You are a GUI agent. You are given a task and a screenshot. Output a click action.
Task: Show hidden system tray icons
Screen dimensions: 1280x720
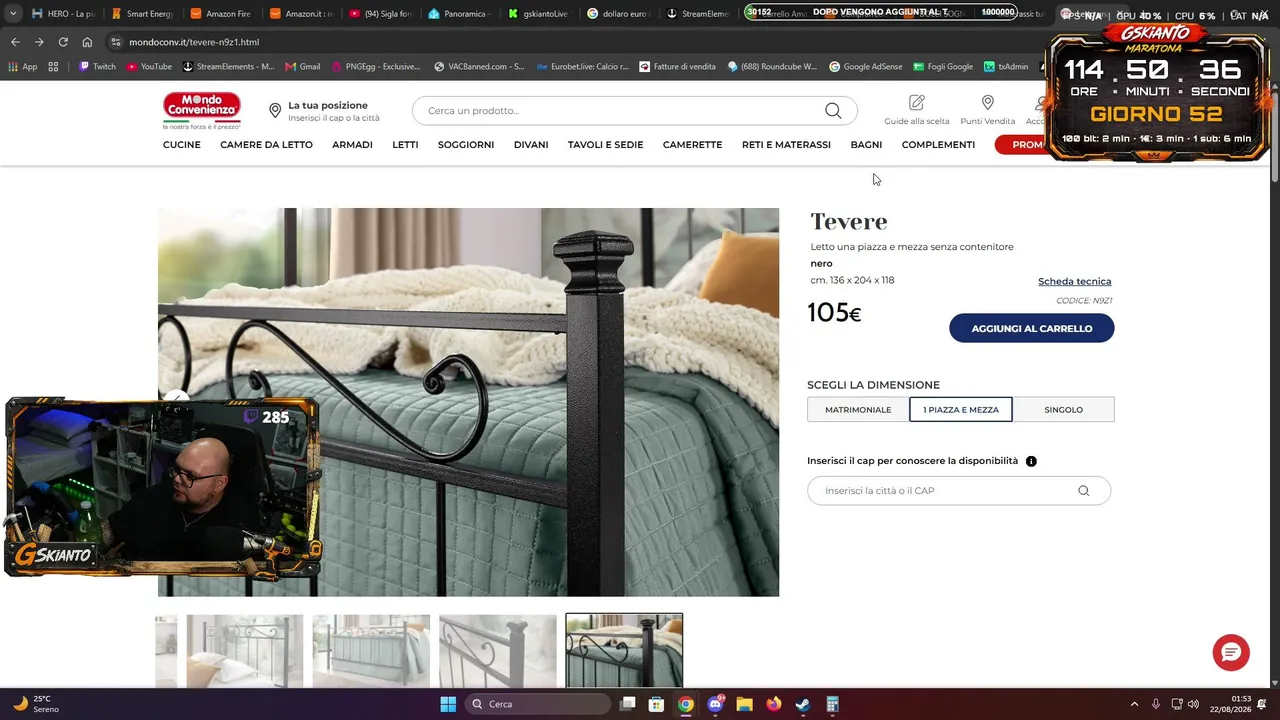tap(1134, 704)
